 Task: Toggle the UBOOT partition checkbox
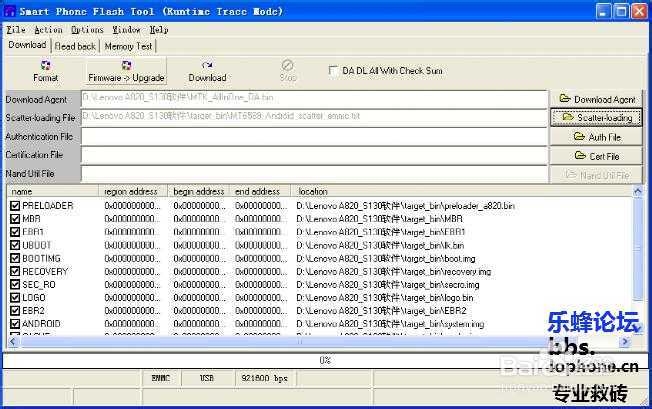pos(15,245)
